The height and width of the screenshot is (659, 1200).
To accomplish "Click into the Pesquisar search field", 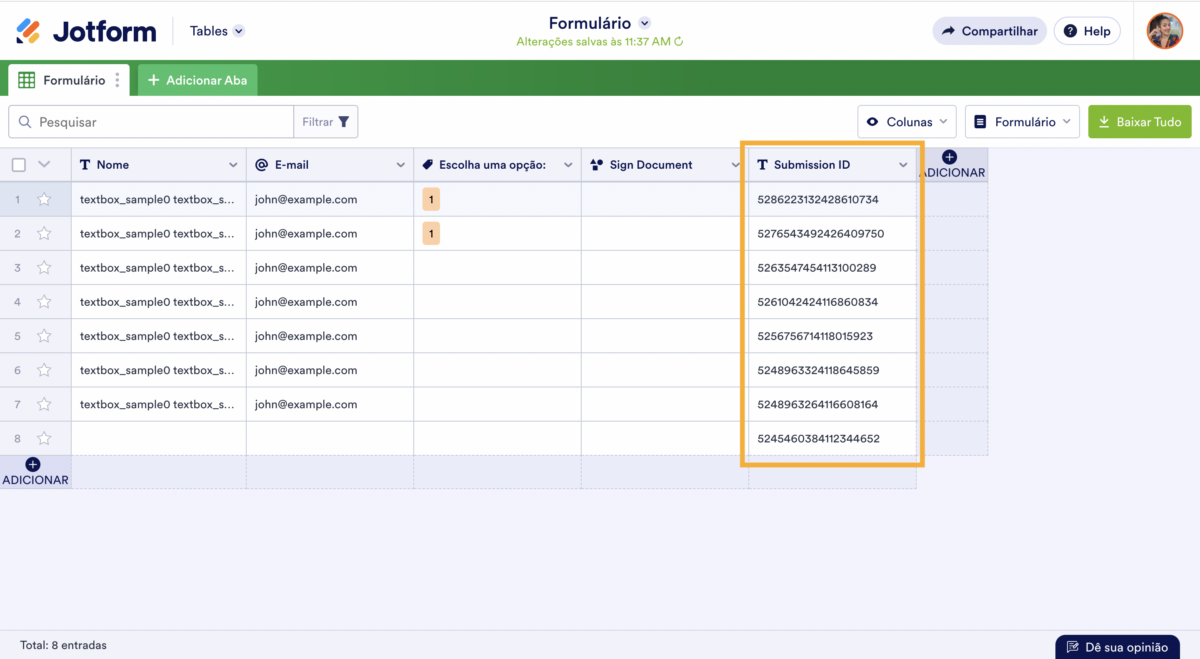I will (151, 122).
